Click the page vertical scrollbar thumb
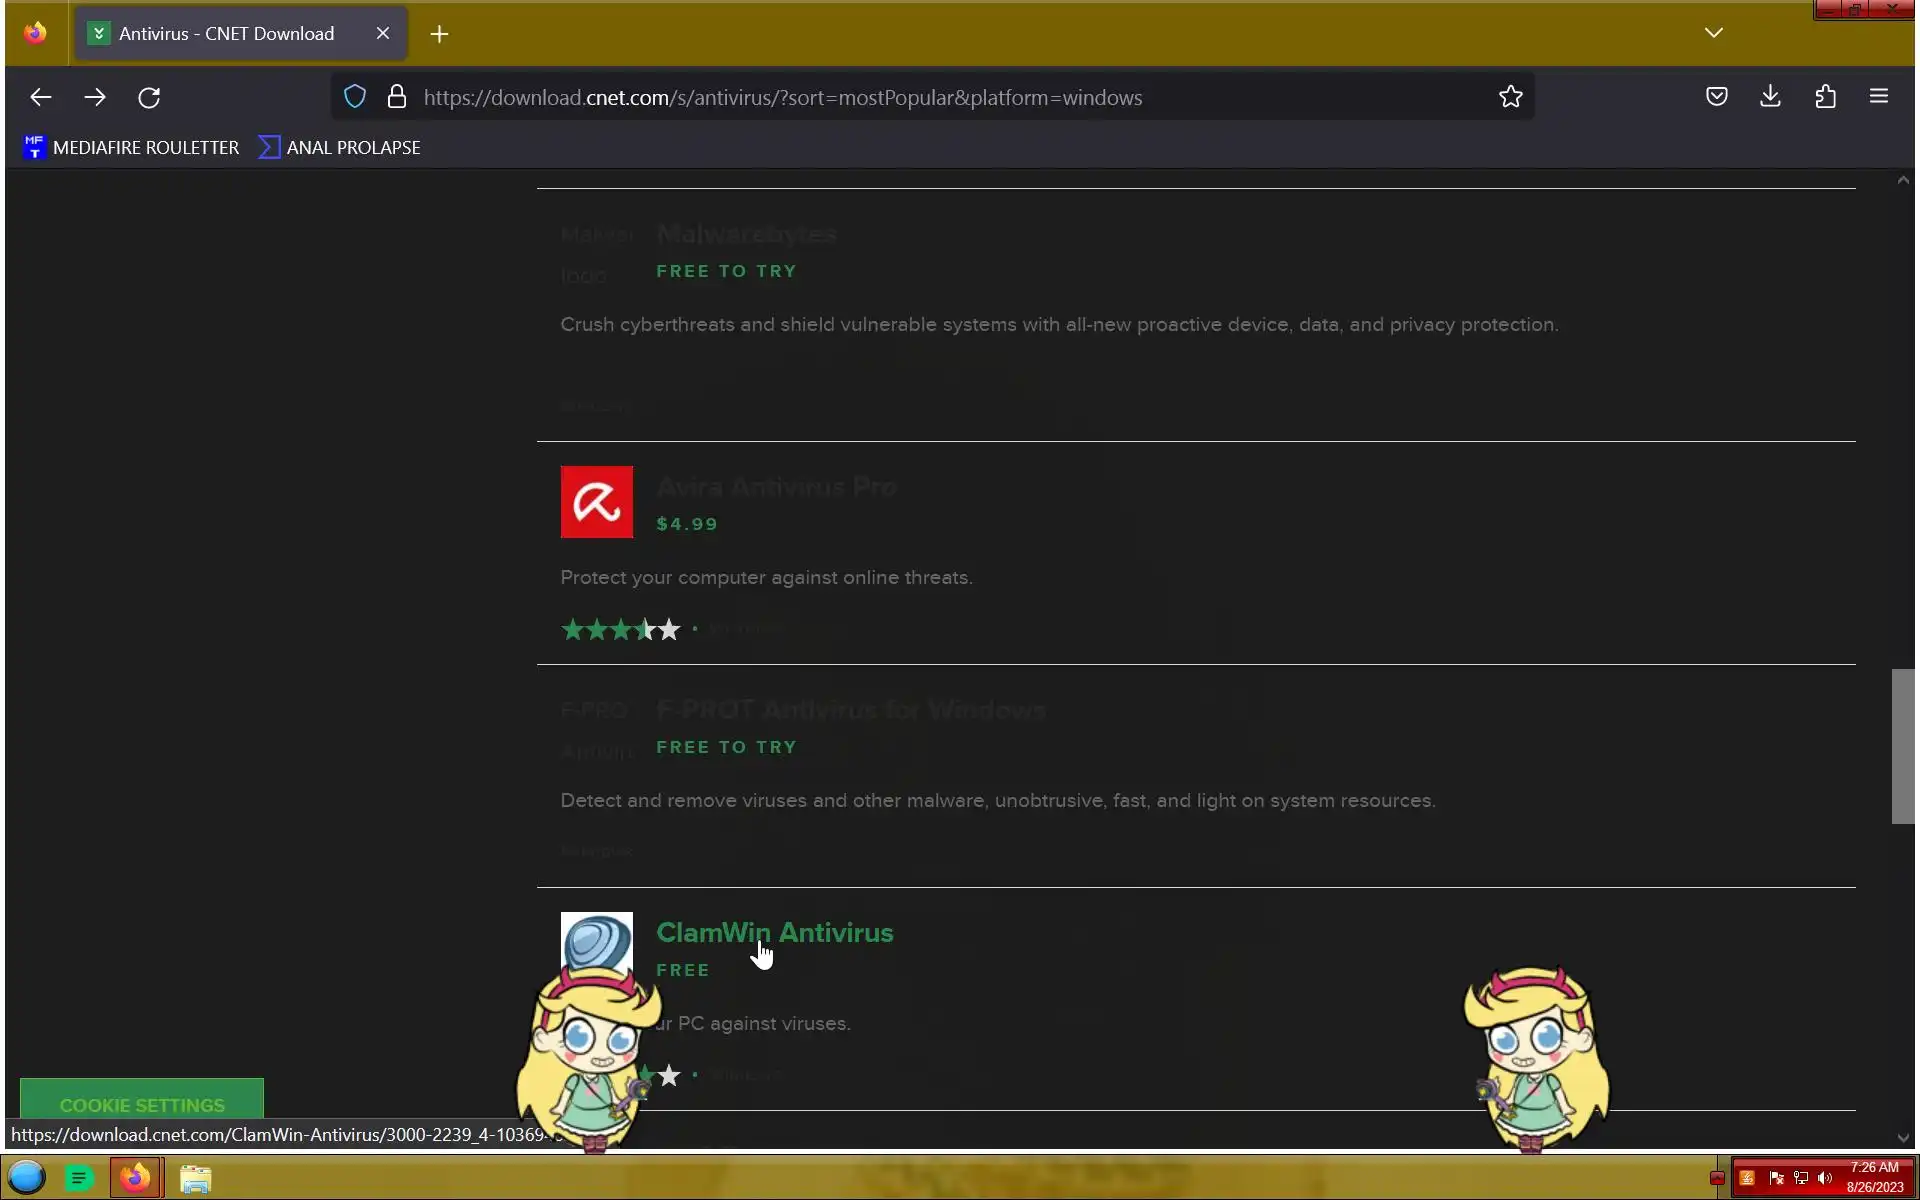The width and height of the screenshot is (1920, 1200). [x=1902, y=746]
